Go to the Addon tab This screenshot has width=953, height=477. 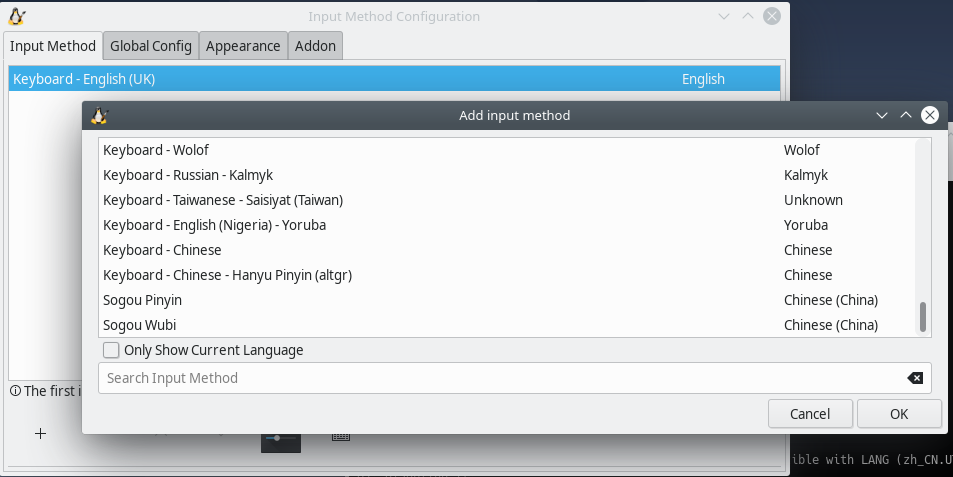coord(316,46)
